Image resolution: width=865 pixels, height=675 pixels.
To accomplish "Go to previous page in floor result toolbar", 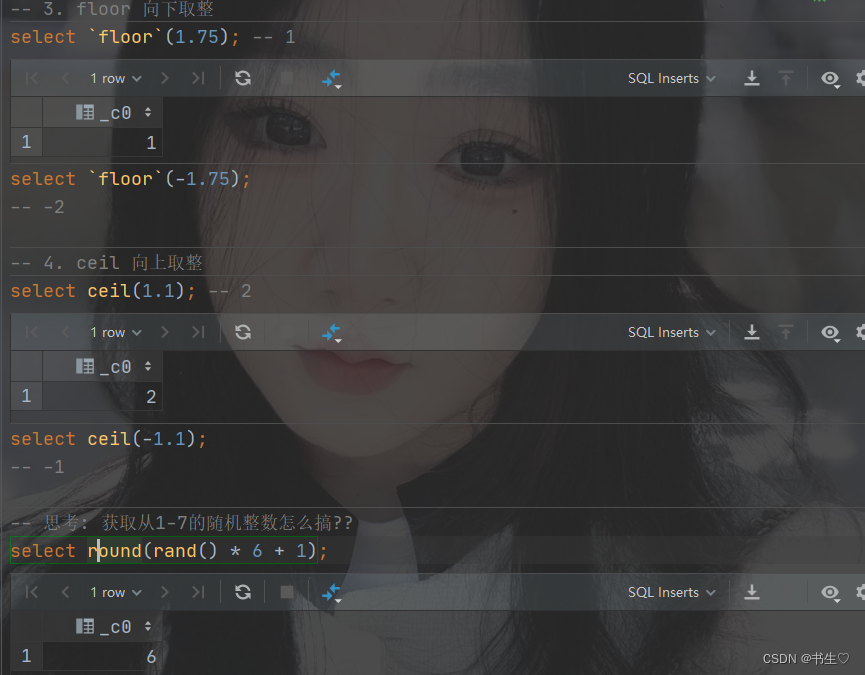I will tap(65, 78).
